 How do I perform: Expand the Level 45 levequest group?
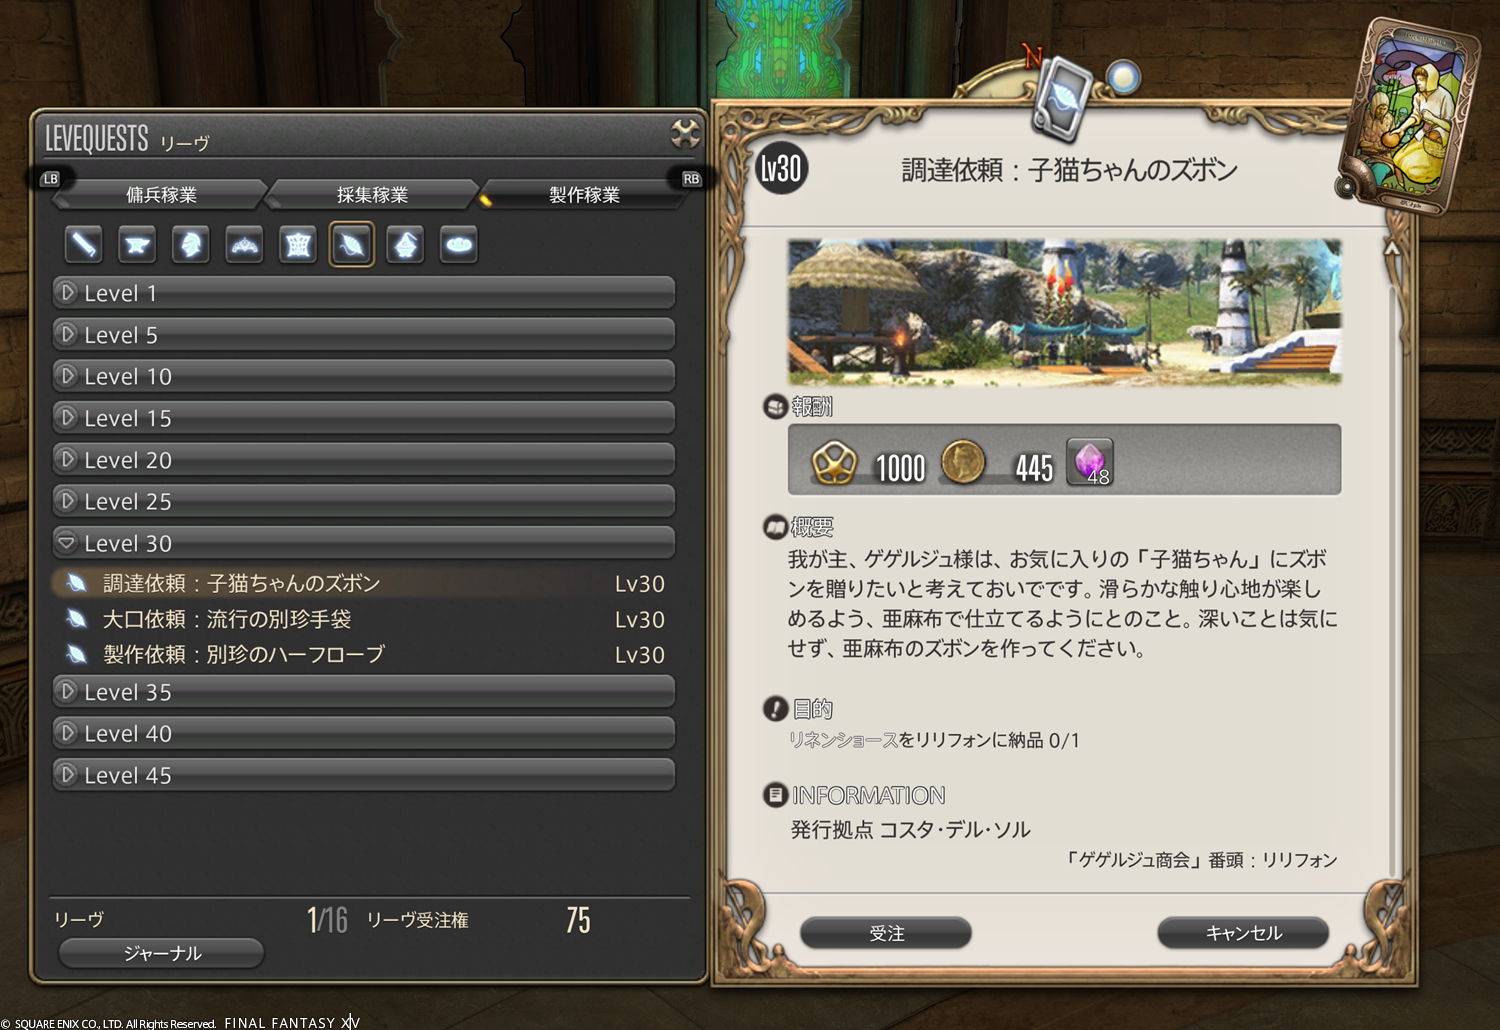[x=364, y=775]
